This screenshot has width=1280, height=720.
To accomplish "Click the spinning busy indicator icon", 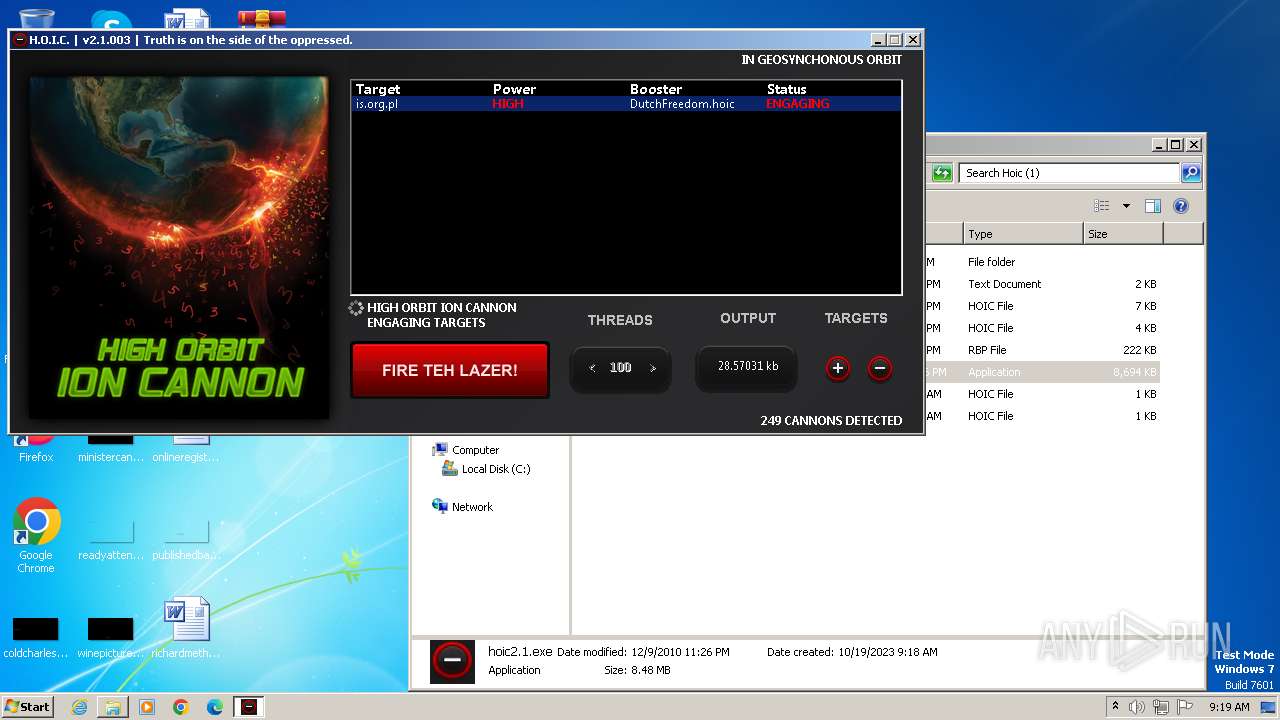I will 356,308.
